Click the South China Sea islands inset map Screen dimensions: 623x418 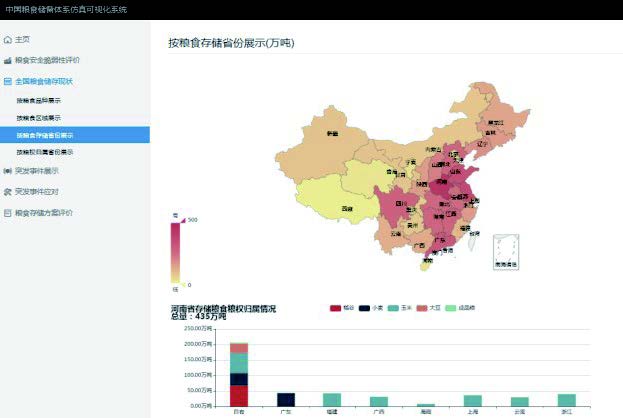click(506, 250)
